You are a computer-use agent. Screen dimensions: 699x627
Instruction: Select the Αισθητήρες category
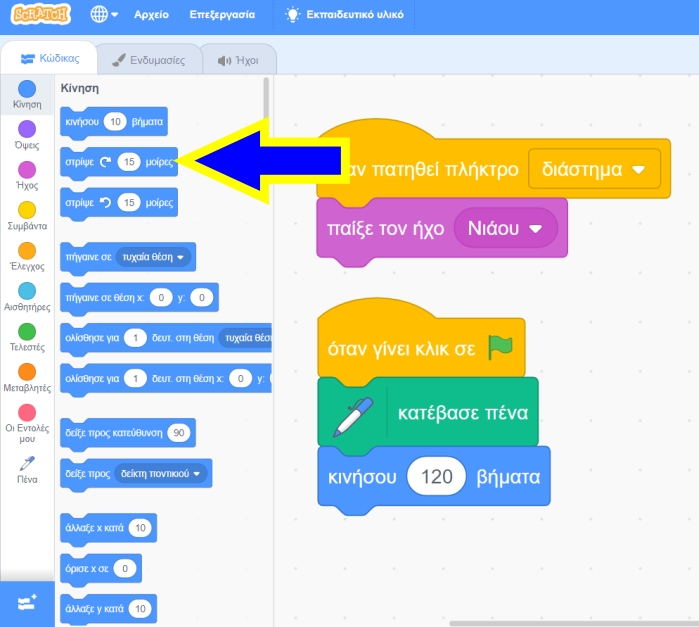coord(27,290)
